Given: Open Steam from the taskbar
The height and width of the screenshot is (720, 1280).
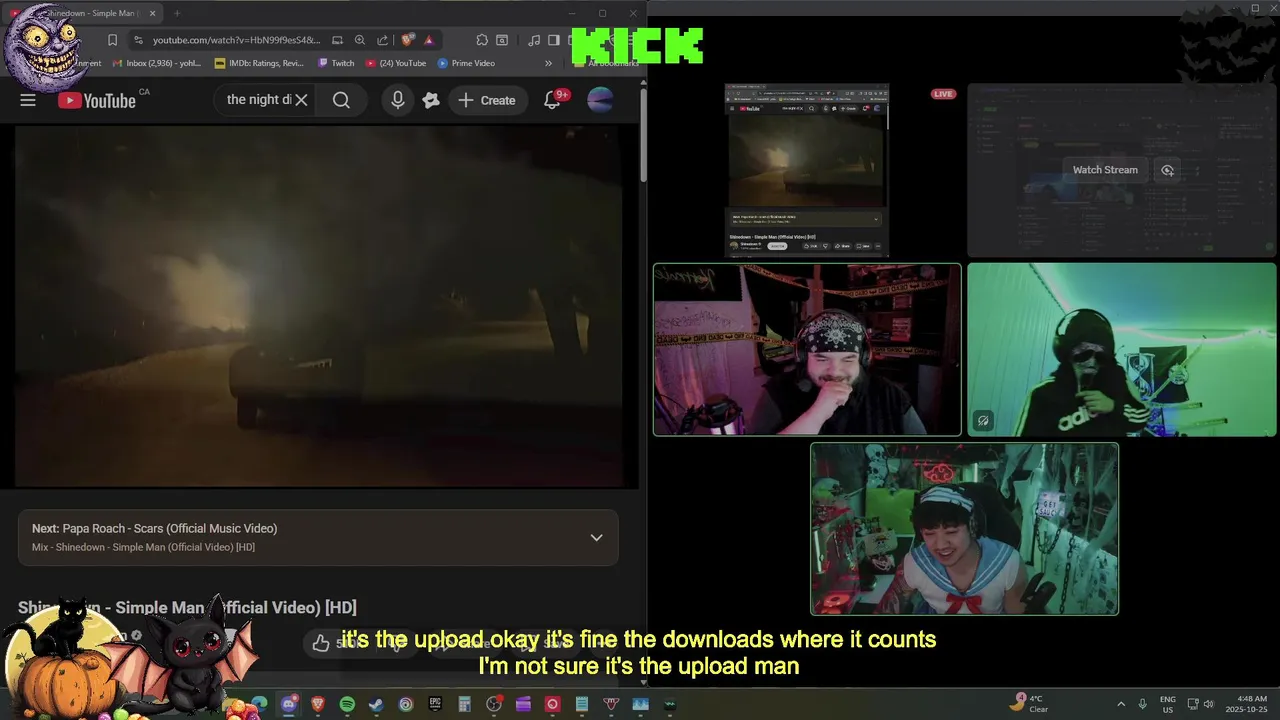Looking at the screenshot, I should coord(376,704).
